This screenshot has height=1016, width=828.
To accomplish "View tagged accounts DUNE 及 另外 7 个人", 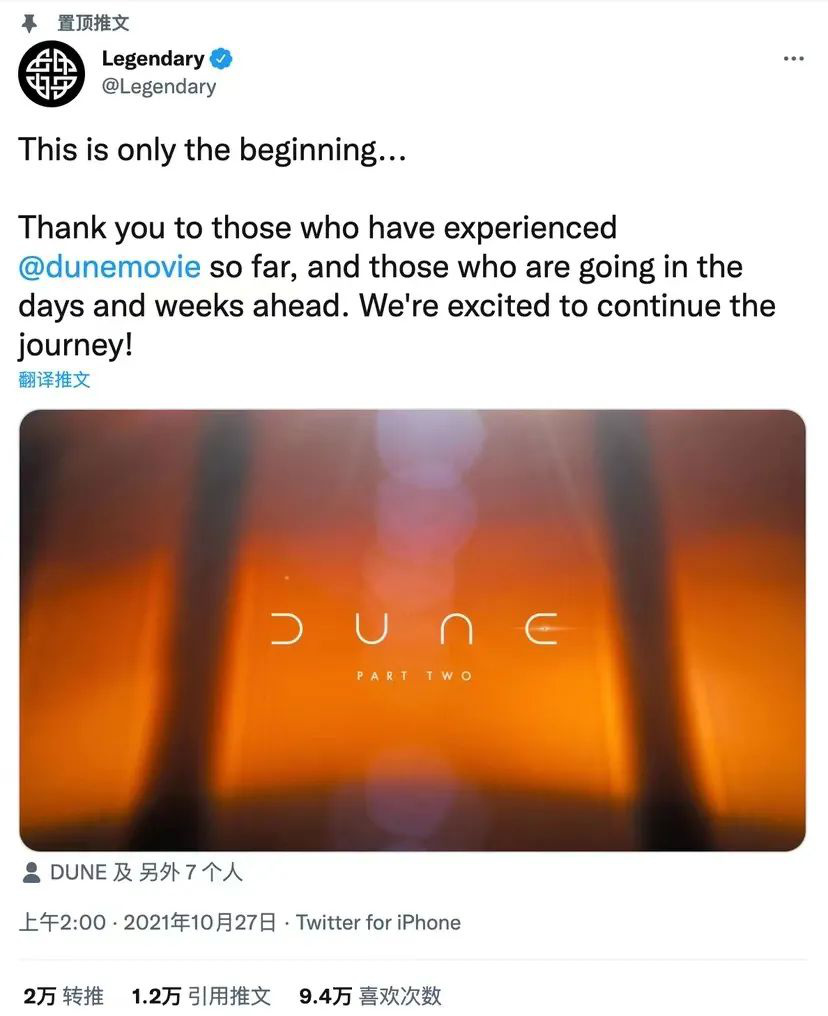I will click(146, 872).
